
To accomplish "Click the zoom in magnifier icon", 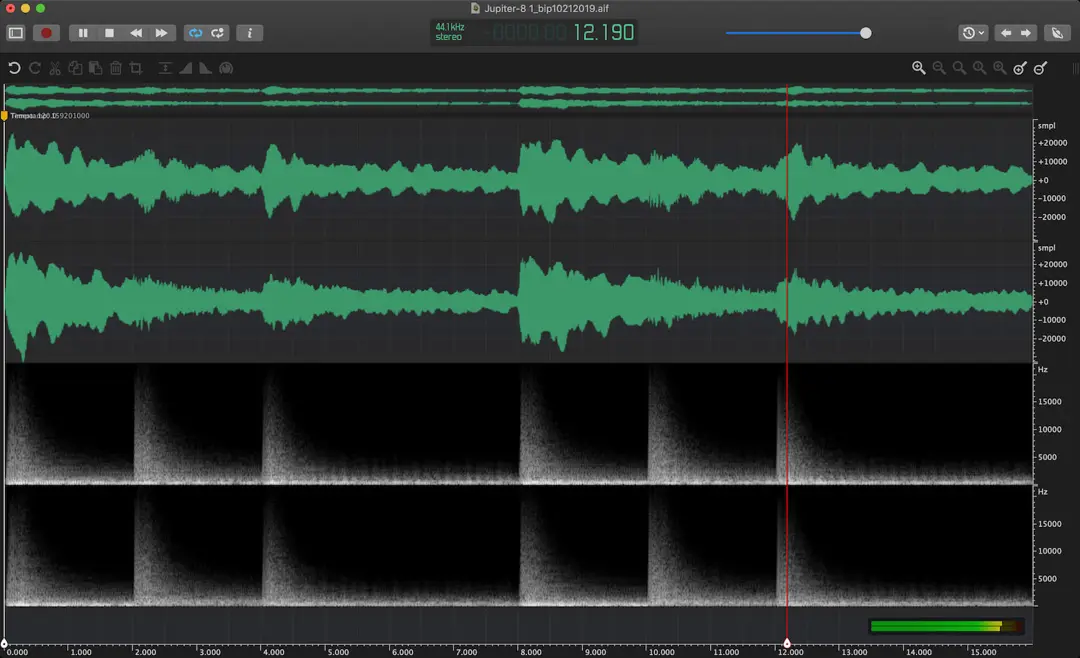I will click(918, 68).
